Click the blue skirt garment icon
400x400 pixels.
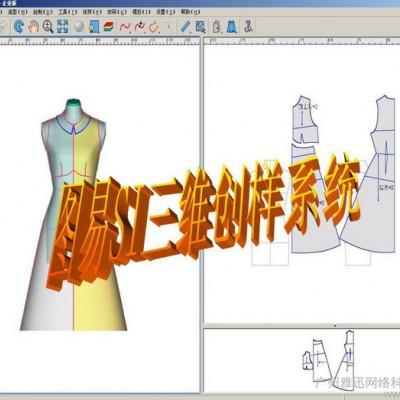click(x=232, y=26)
